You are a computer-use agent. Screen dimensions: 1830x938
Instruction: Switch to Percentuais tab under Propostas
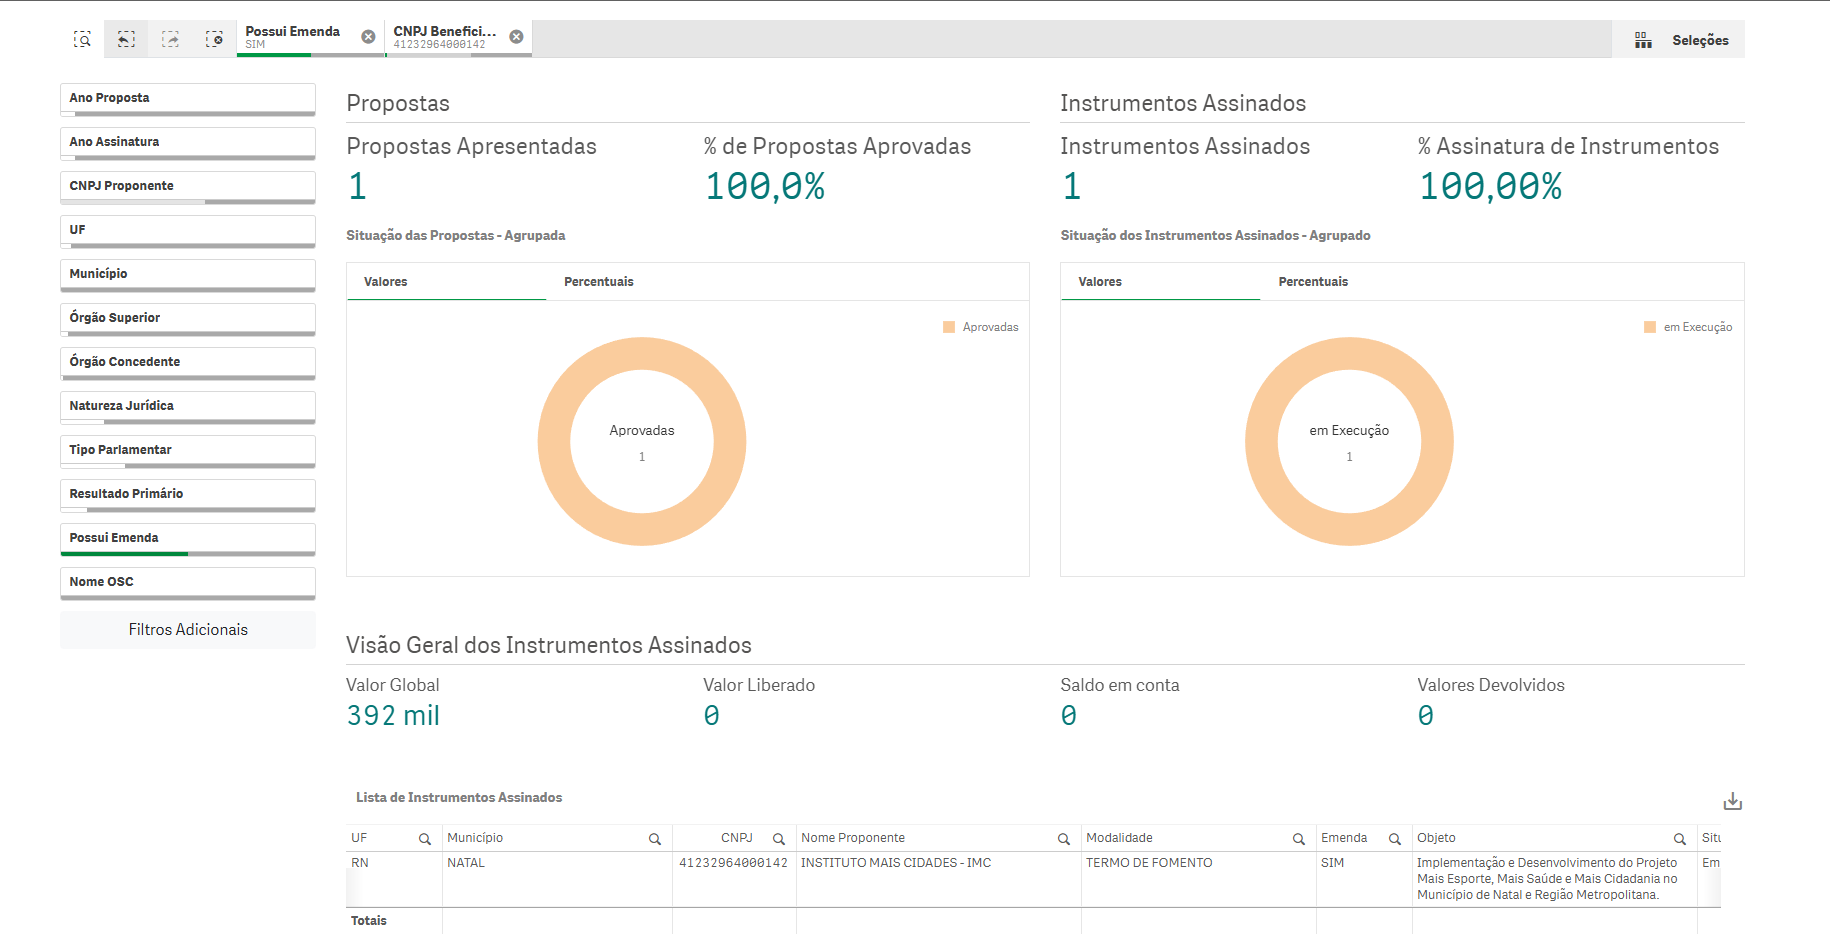pos(598,282)
